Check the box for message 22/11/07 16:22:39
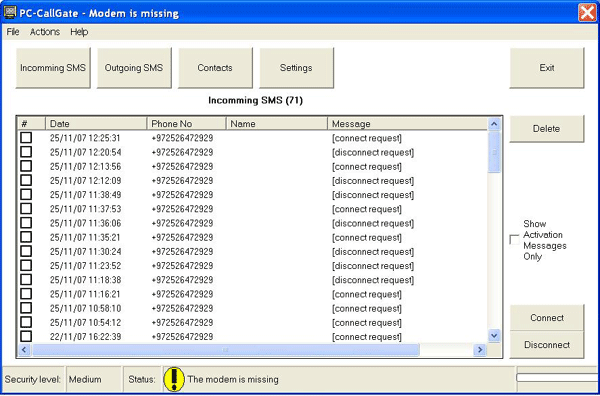The width and height of the screenshot is (600, 396). pos(26,337)
